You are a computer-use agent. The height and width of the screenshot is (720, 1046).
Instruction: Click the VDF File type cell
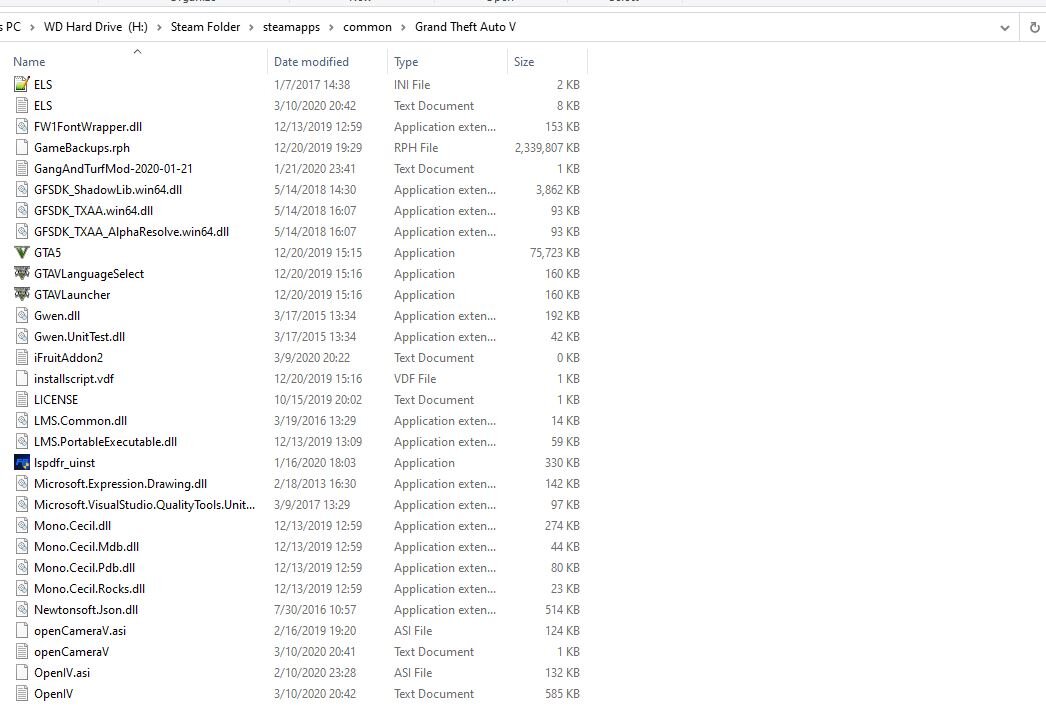click(x=415, y=378)
